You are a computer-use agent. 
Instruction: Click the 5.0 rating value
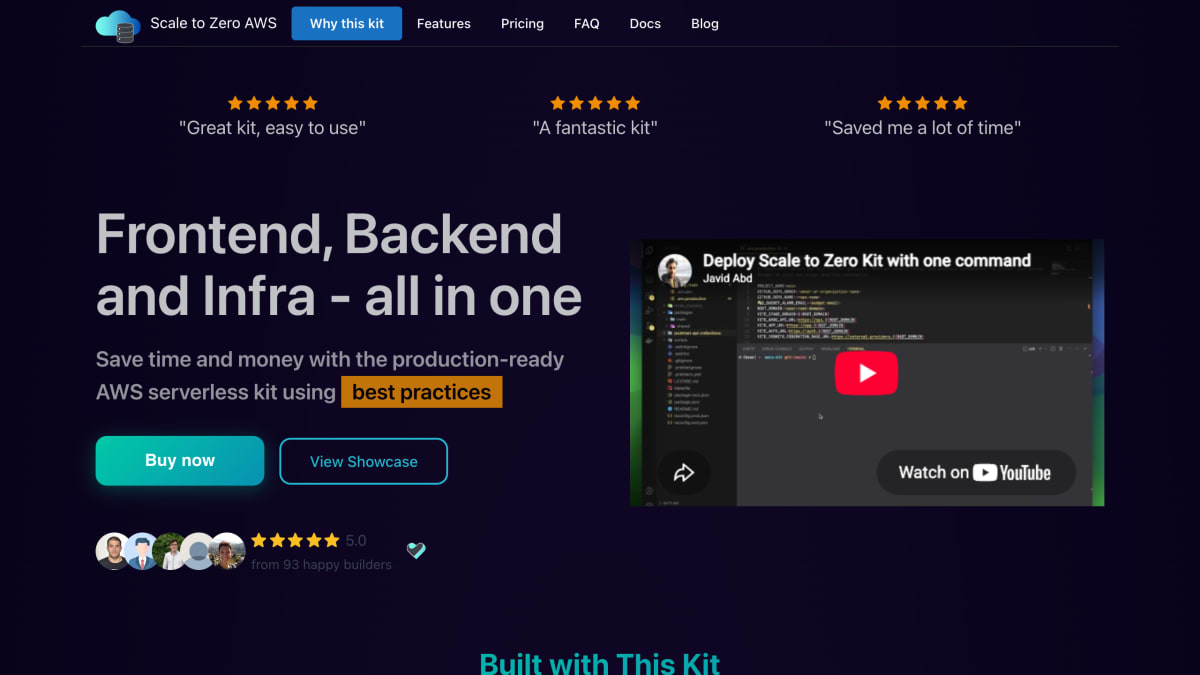(x=356, y=540)
